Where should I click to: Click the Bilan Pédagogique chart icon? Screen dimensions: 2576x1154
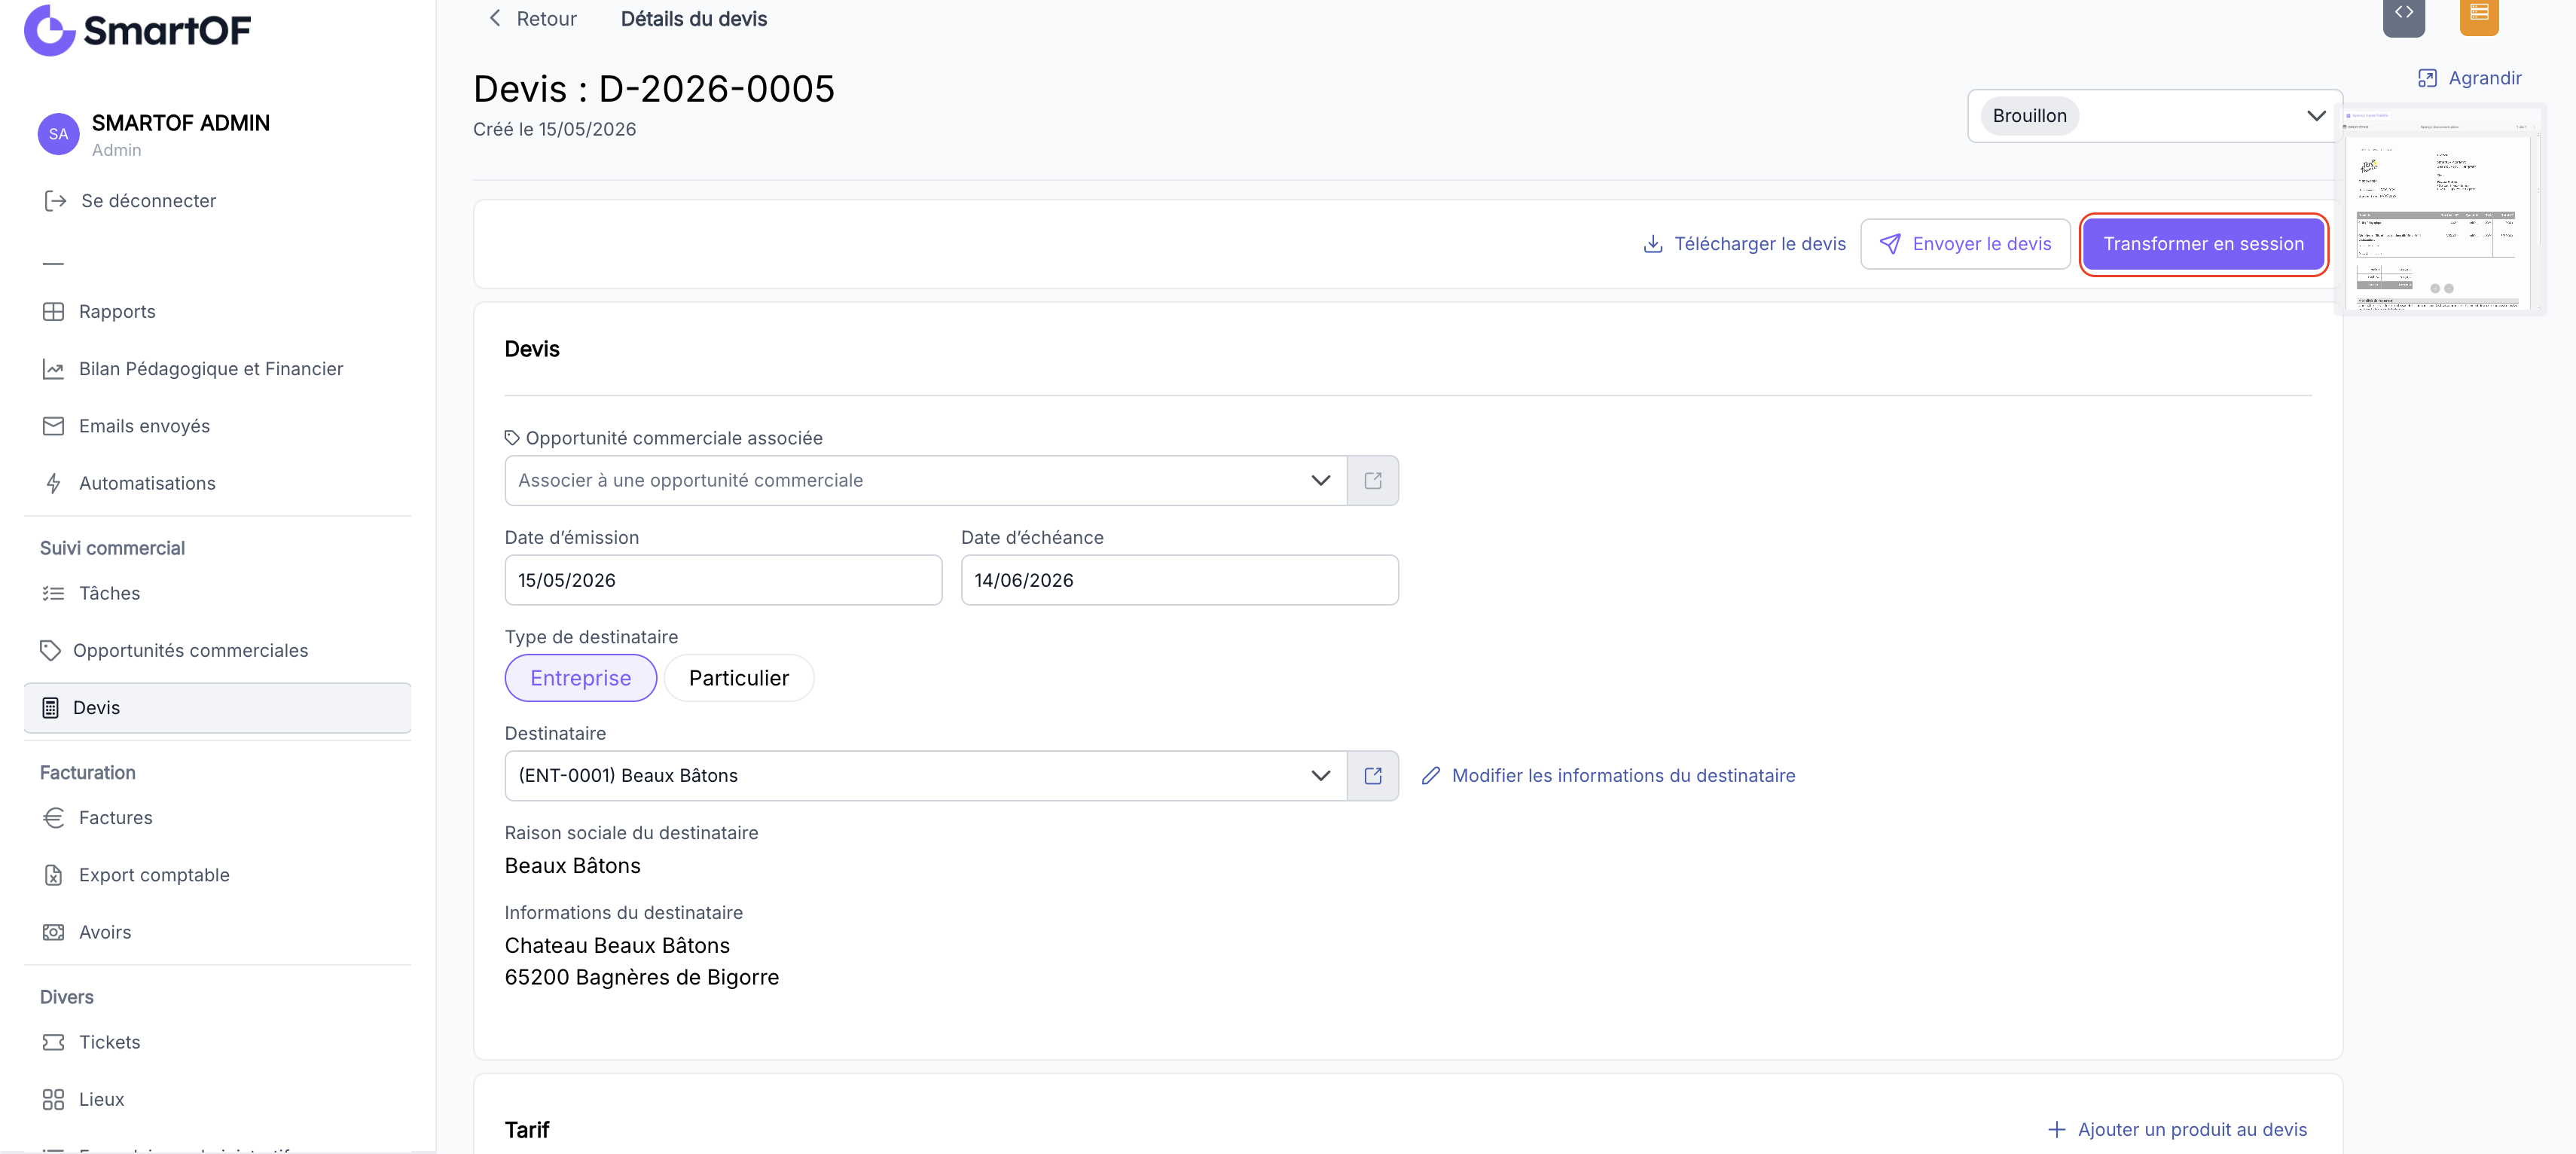pos(53,369)
